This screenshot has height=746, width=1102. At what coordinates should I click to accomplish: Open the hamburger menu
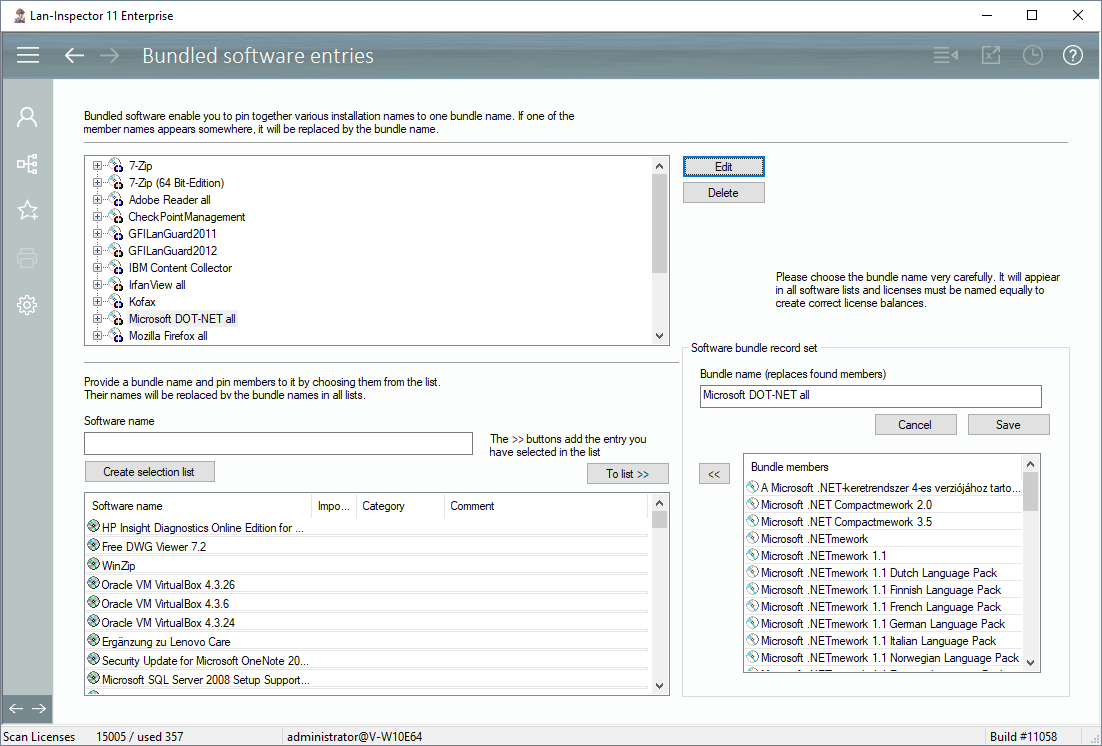[x=28, y=55]
